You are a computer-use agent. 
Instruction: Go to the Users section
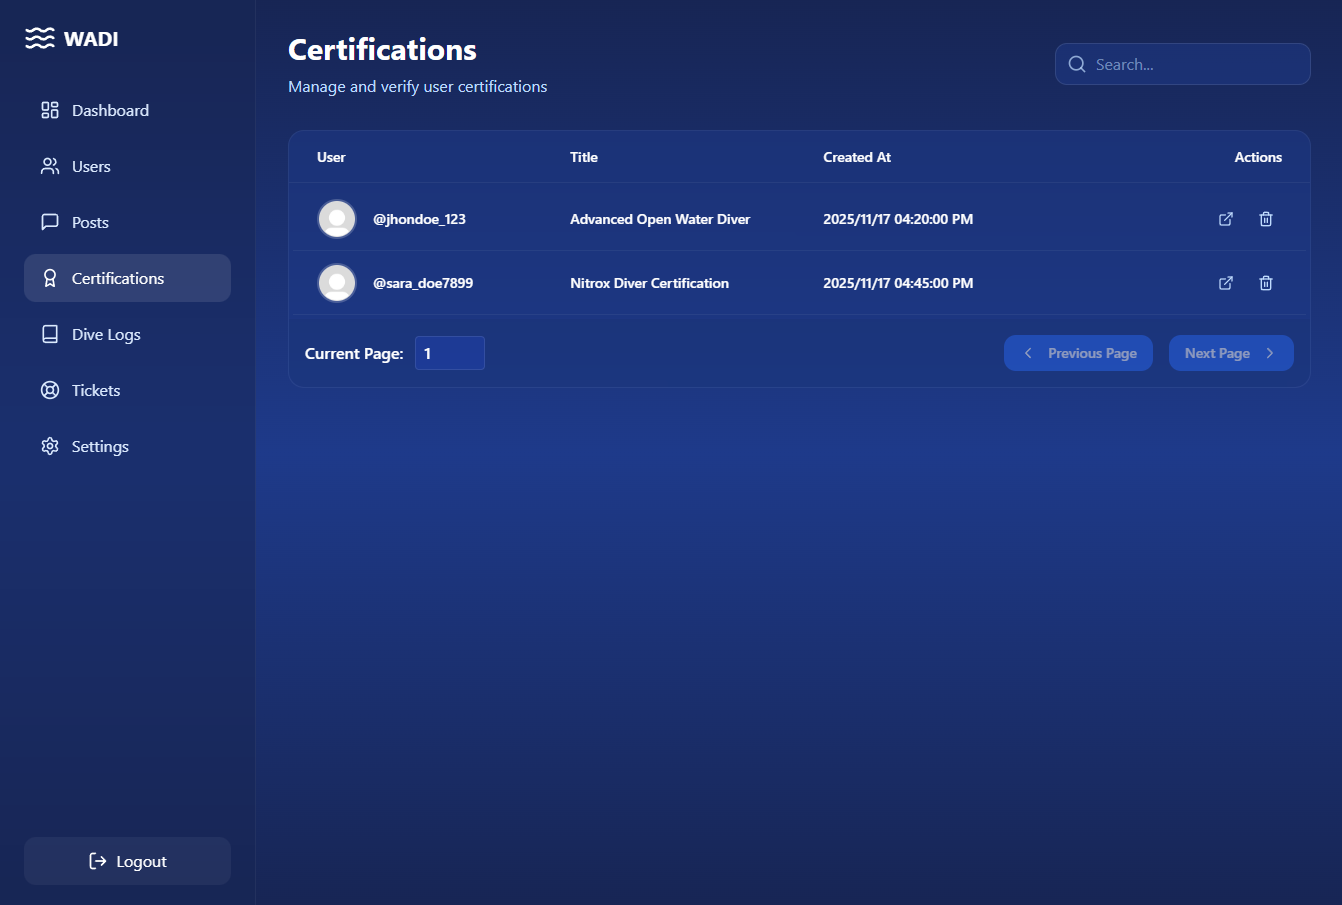91,167
